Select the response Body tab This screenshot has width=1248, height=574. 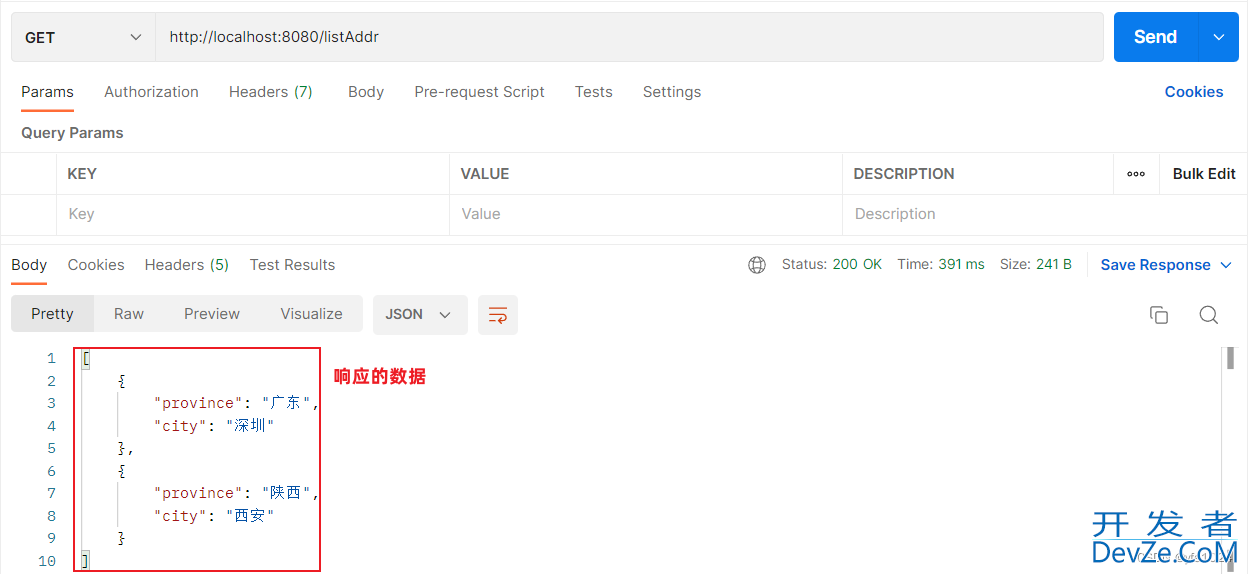coord(29,265)
